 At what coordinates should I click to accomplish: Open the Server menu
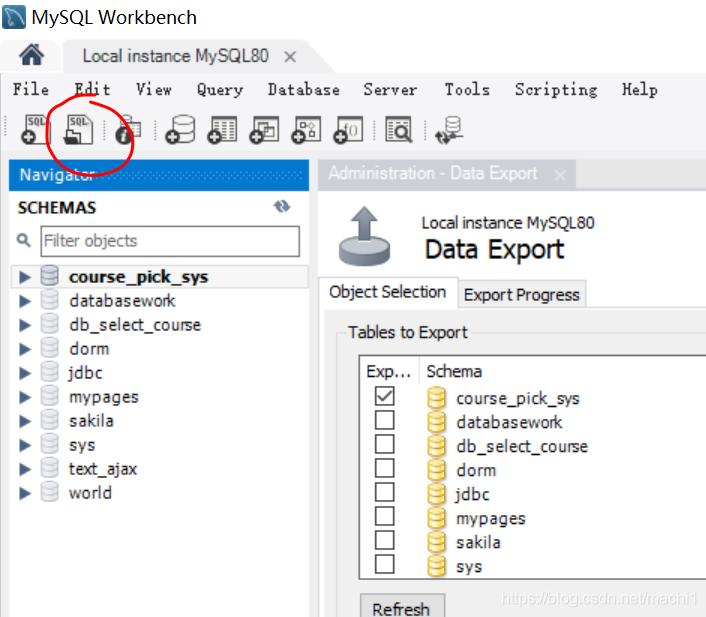pyautogui.click(x=390, y=89)
